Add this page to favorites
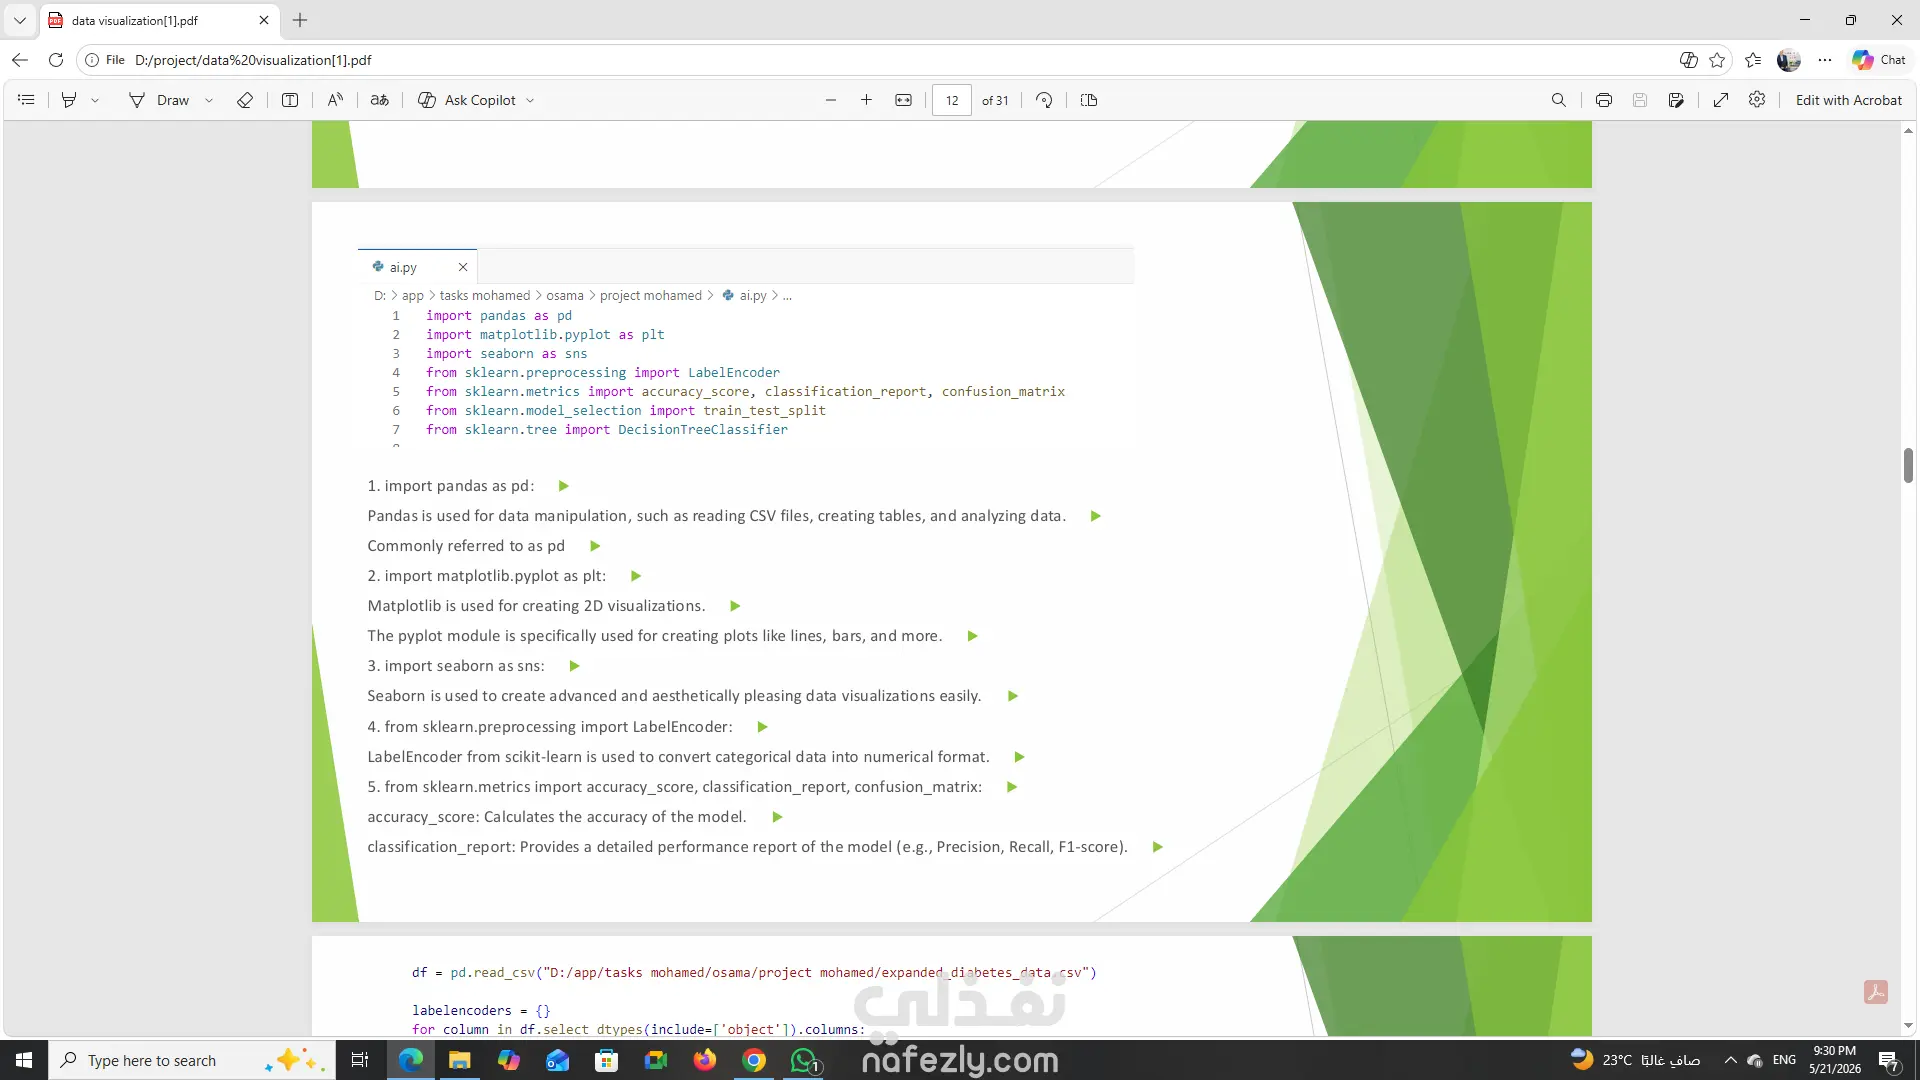The width and height of the screenshot is (1920, 1080). click(x=1717, y=60)
